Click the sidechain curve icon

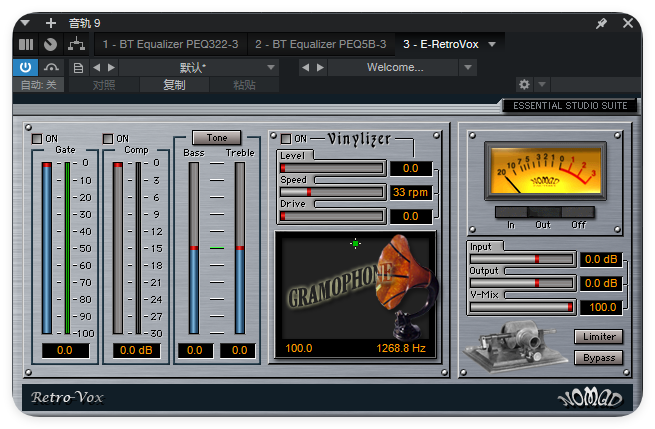(x=51, y=67)
